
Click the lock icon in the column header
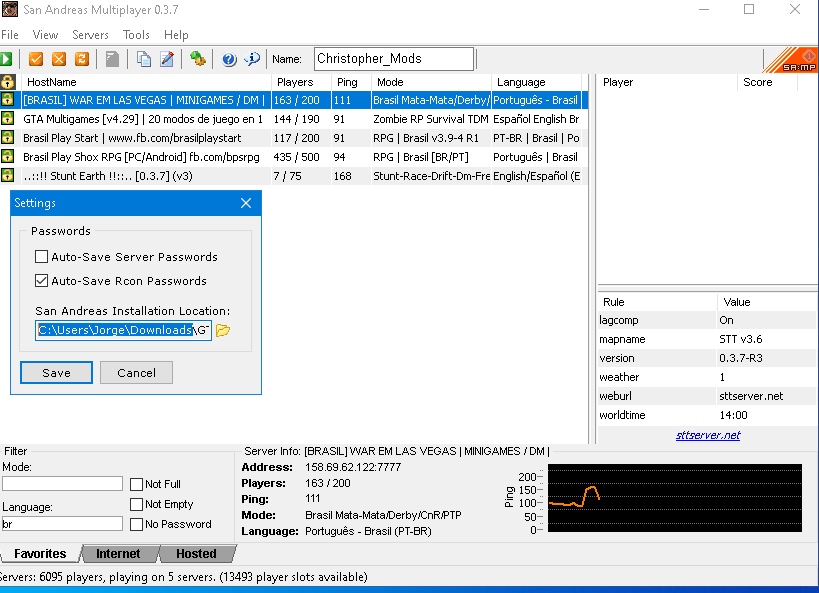(x=7, y=82)
